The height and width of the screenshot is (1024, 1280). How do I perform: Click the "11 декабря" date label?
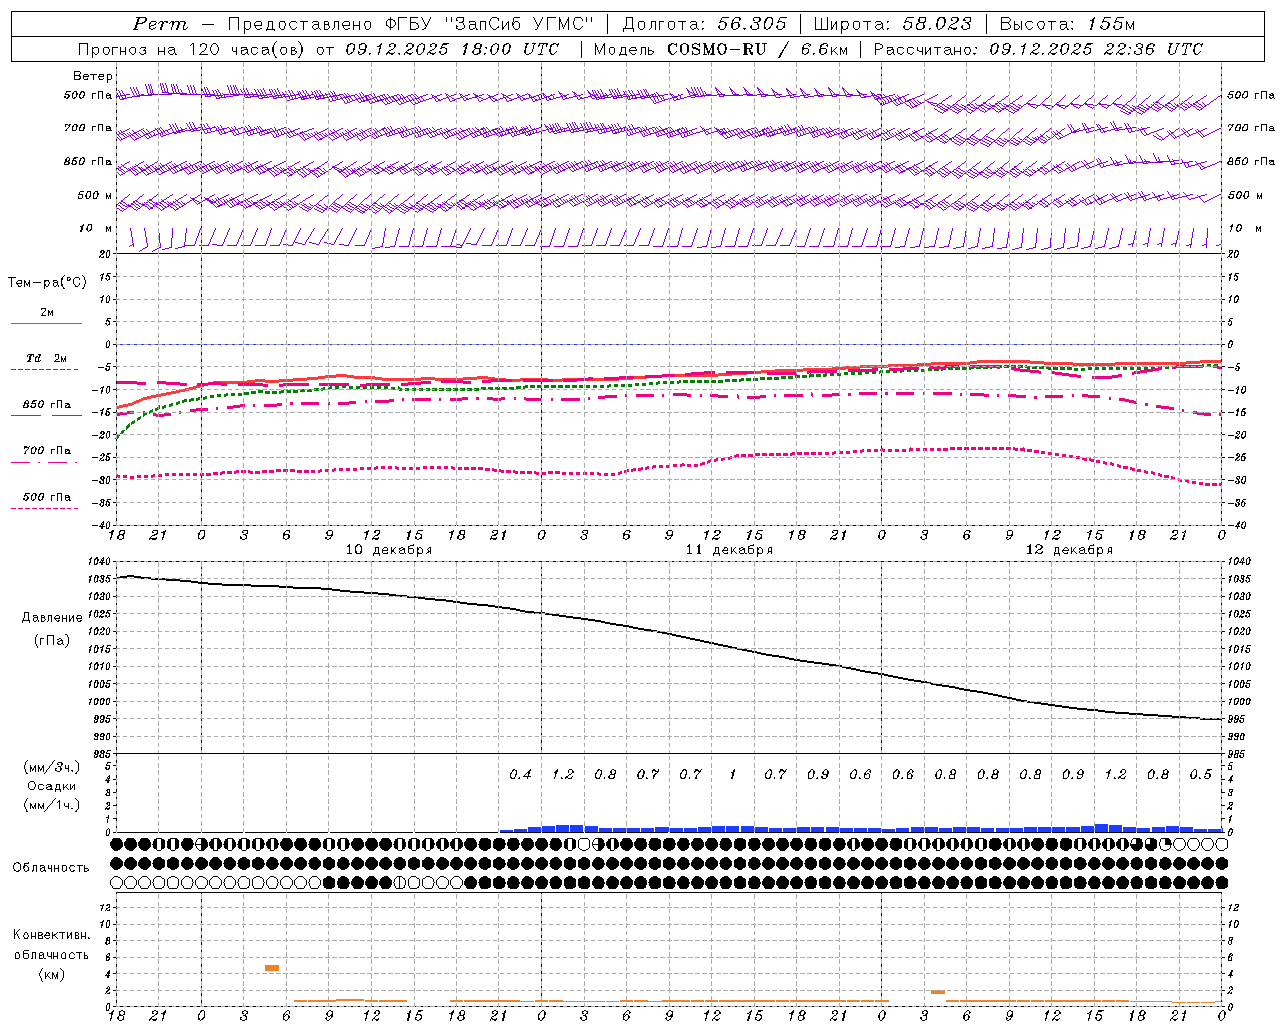click(x=729, y=550)
